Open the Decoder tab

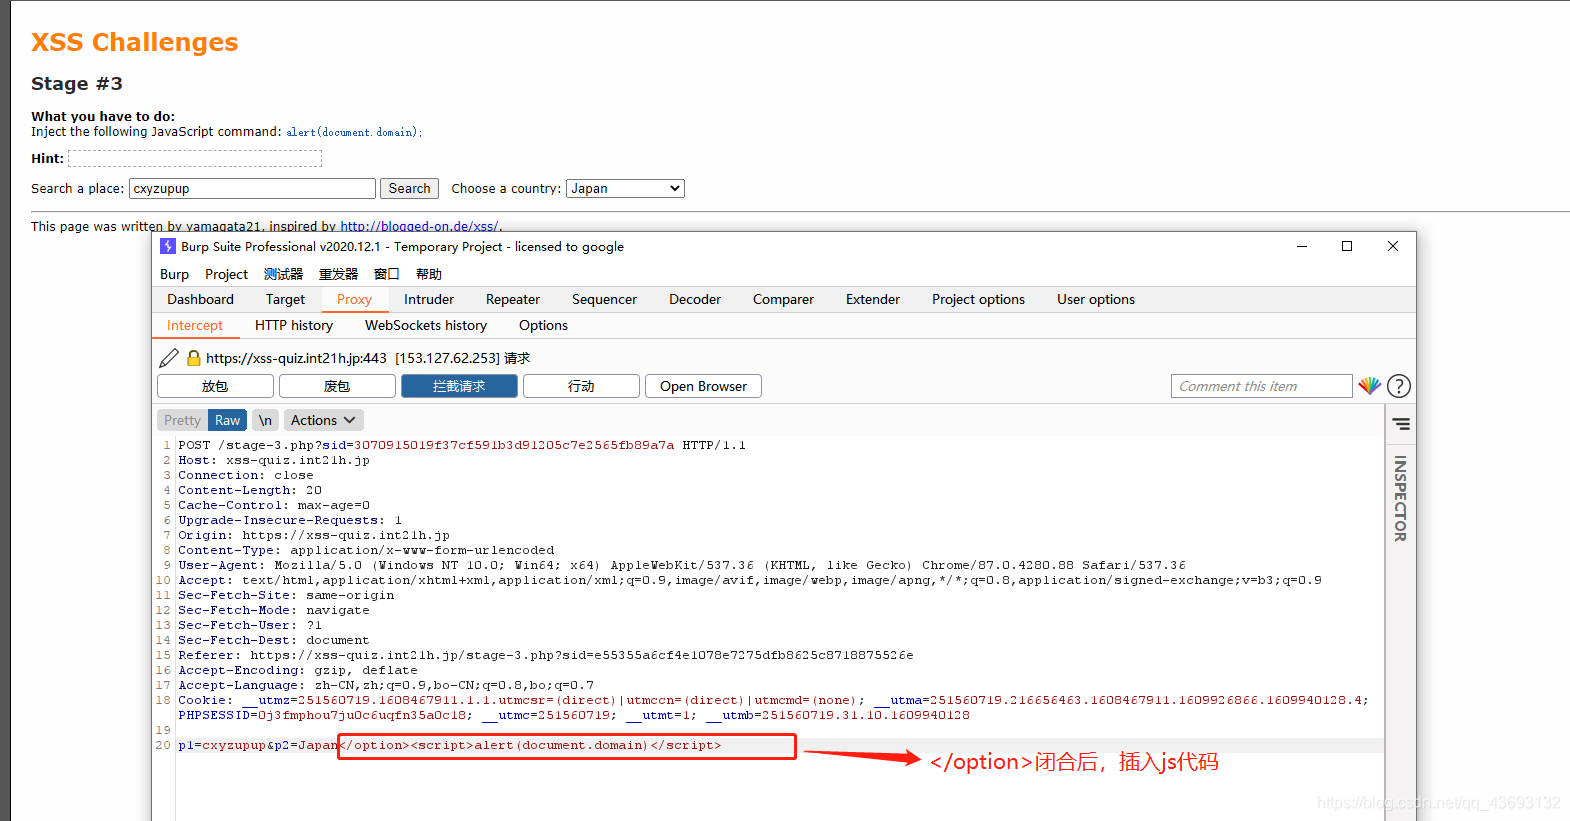tap(695, 299)
